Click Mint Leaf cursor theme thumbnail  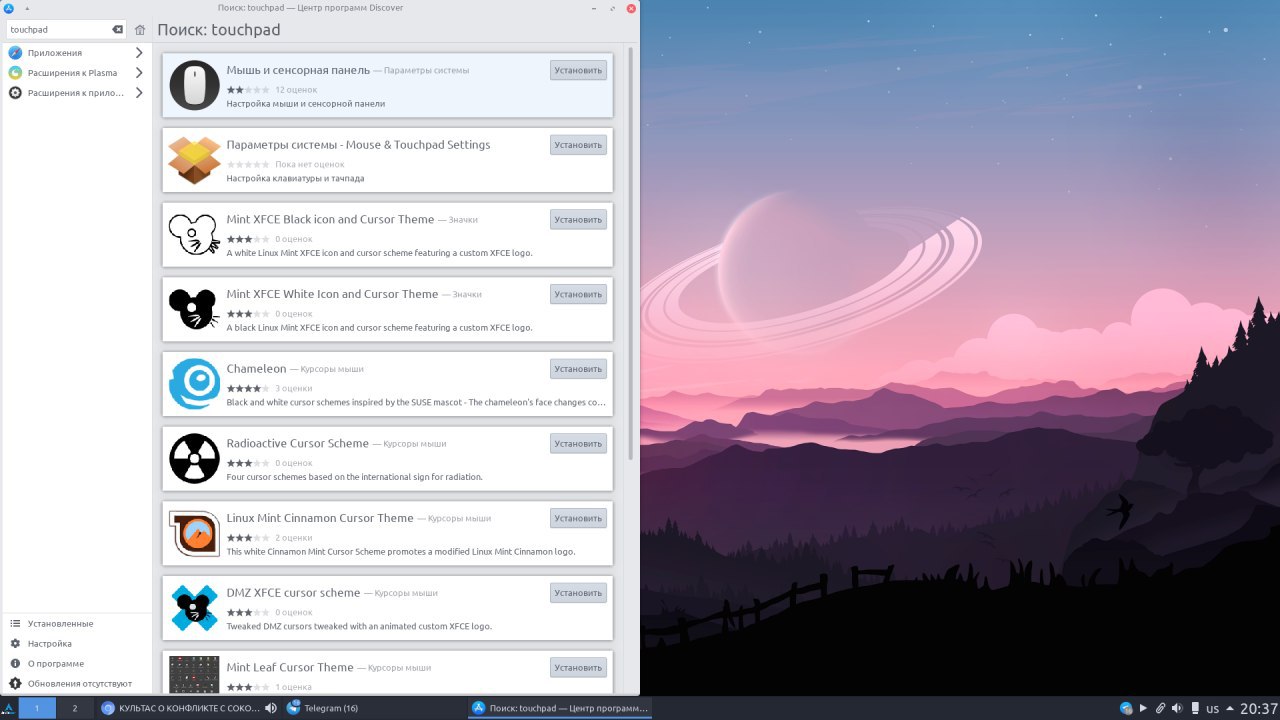194,675
